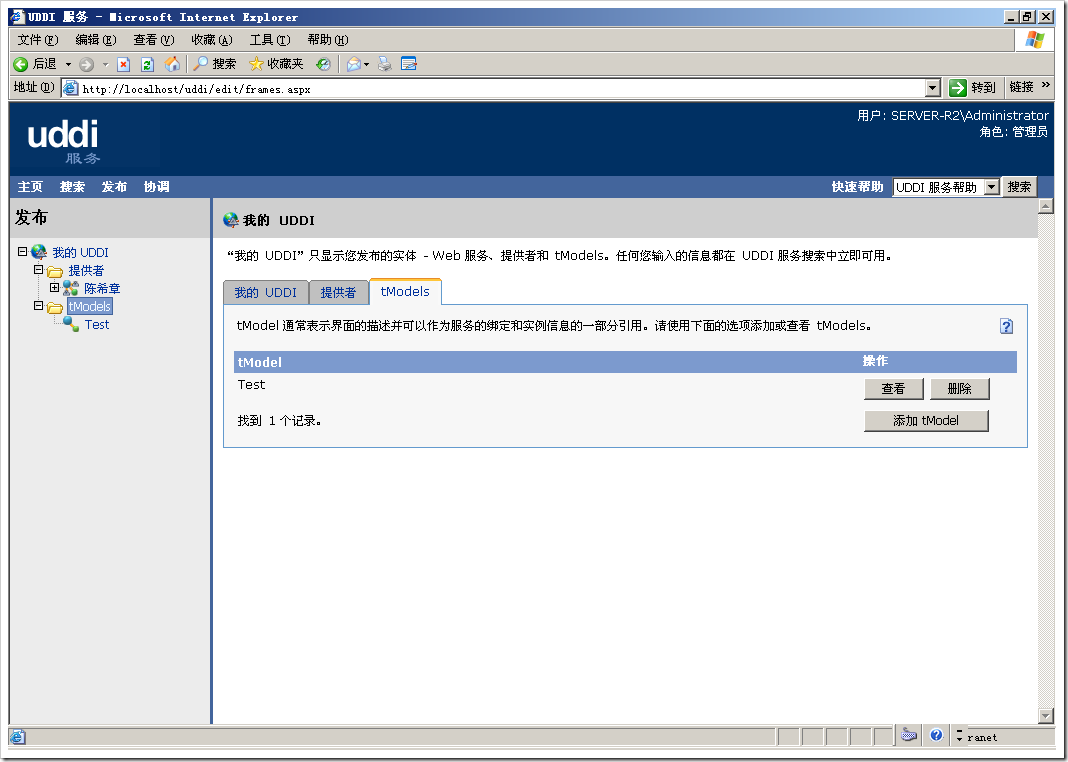Click the 转到 go button
Viewport: 1068px width, 762px height.
click(x=973, y=87)
